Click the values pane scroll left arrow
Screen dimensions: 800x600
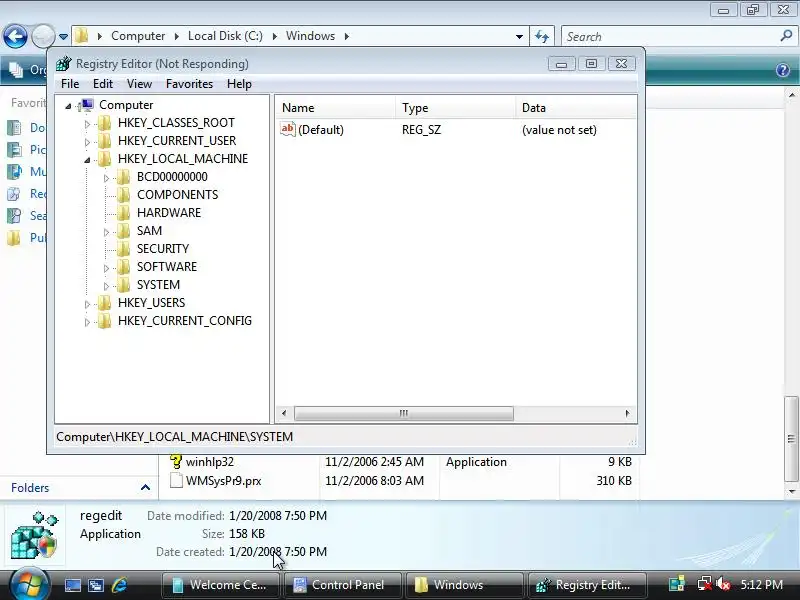[284, 413]
